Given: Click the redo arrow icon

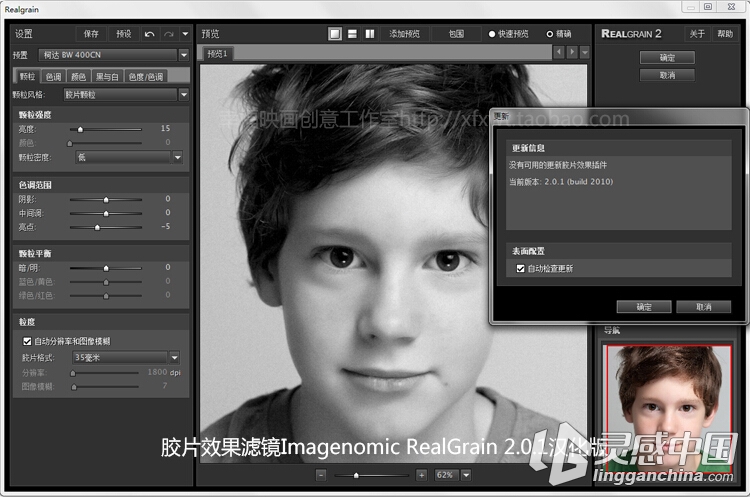Looking at the screenshot, I should (x=169, y=34).
